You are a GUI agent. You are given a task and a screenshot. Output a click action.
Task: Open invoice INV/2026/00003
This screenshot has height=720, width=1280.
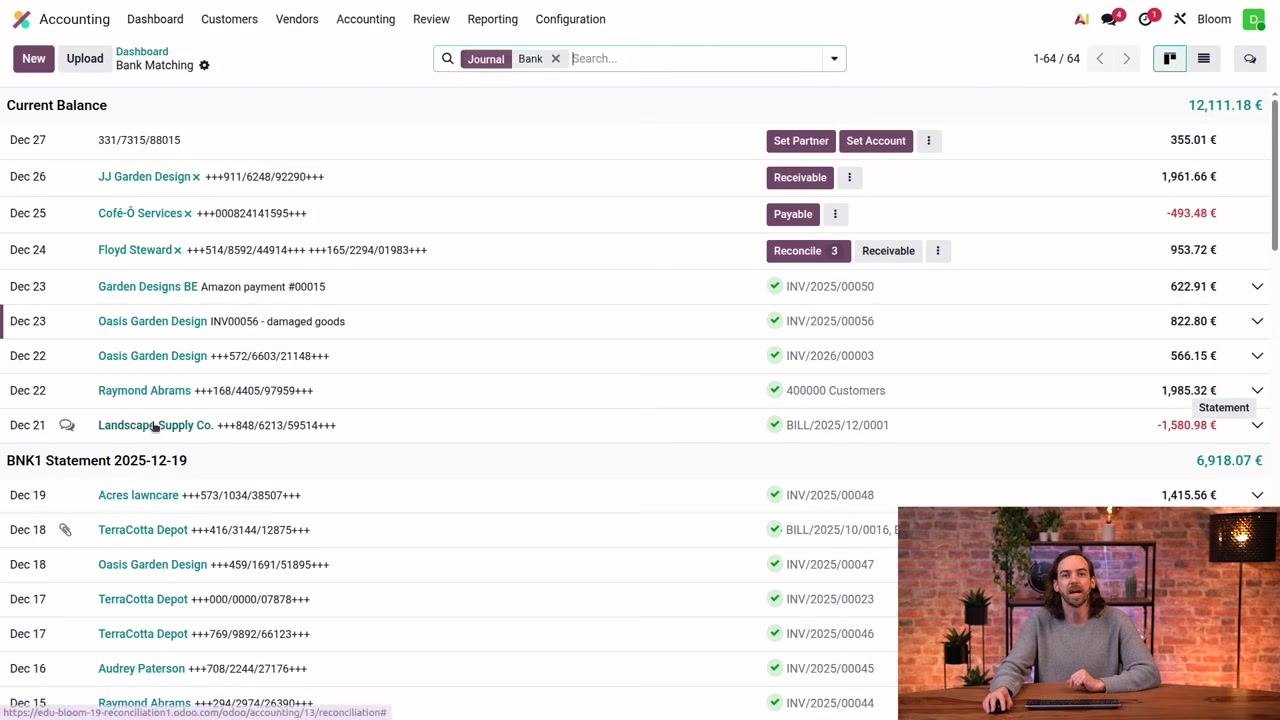point(830,356)
